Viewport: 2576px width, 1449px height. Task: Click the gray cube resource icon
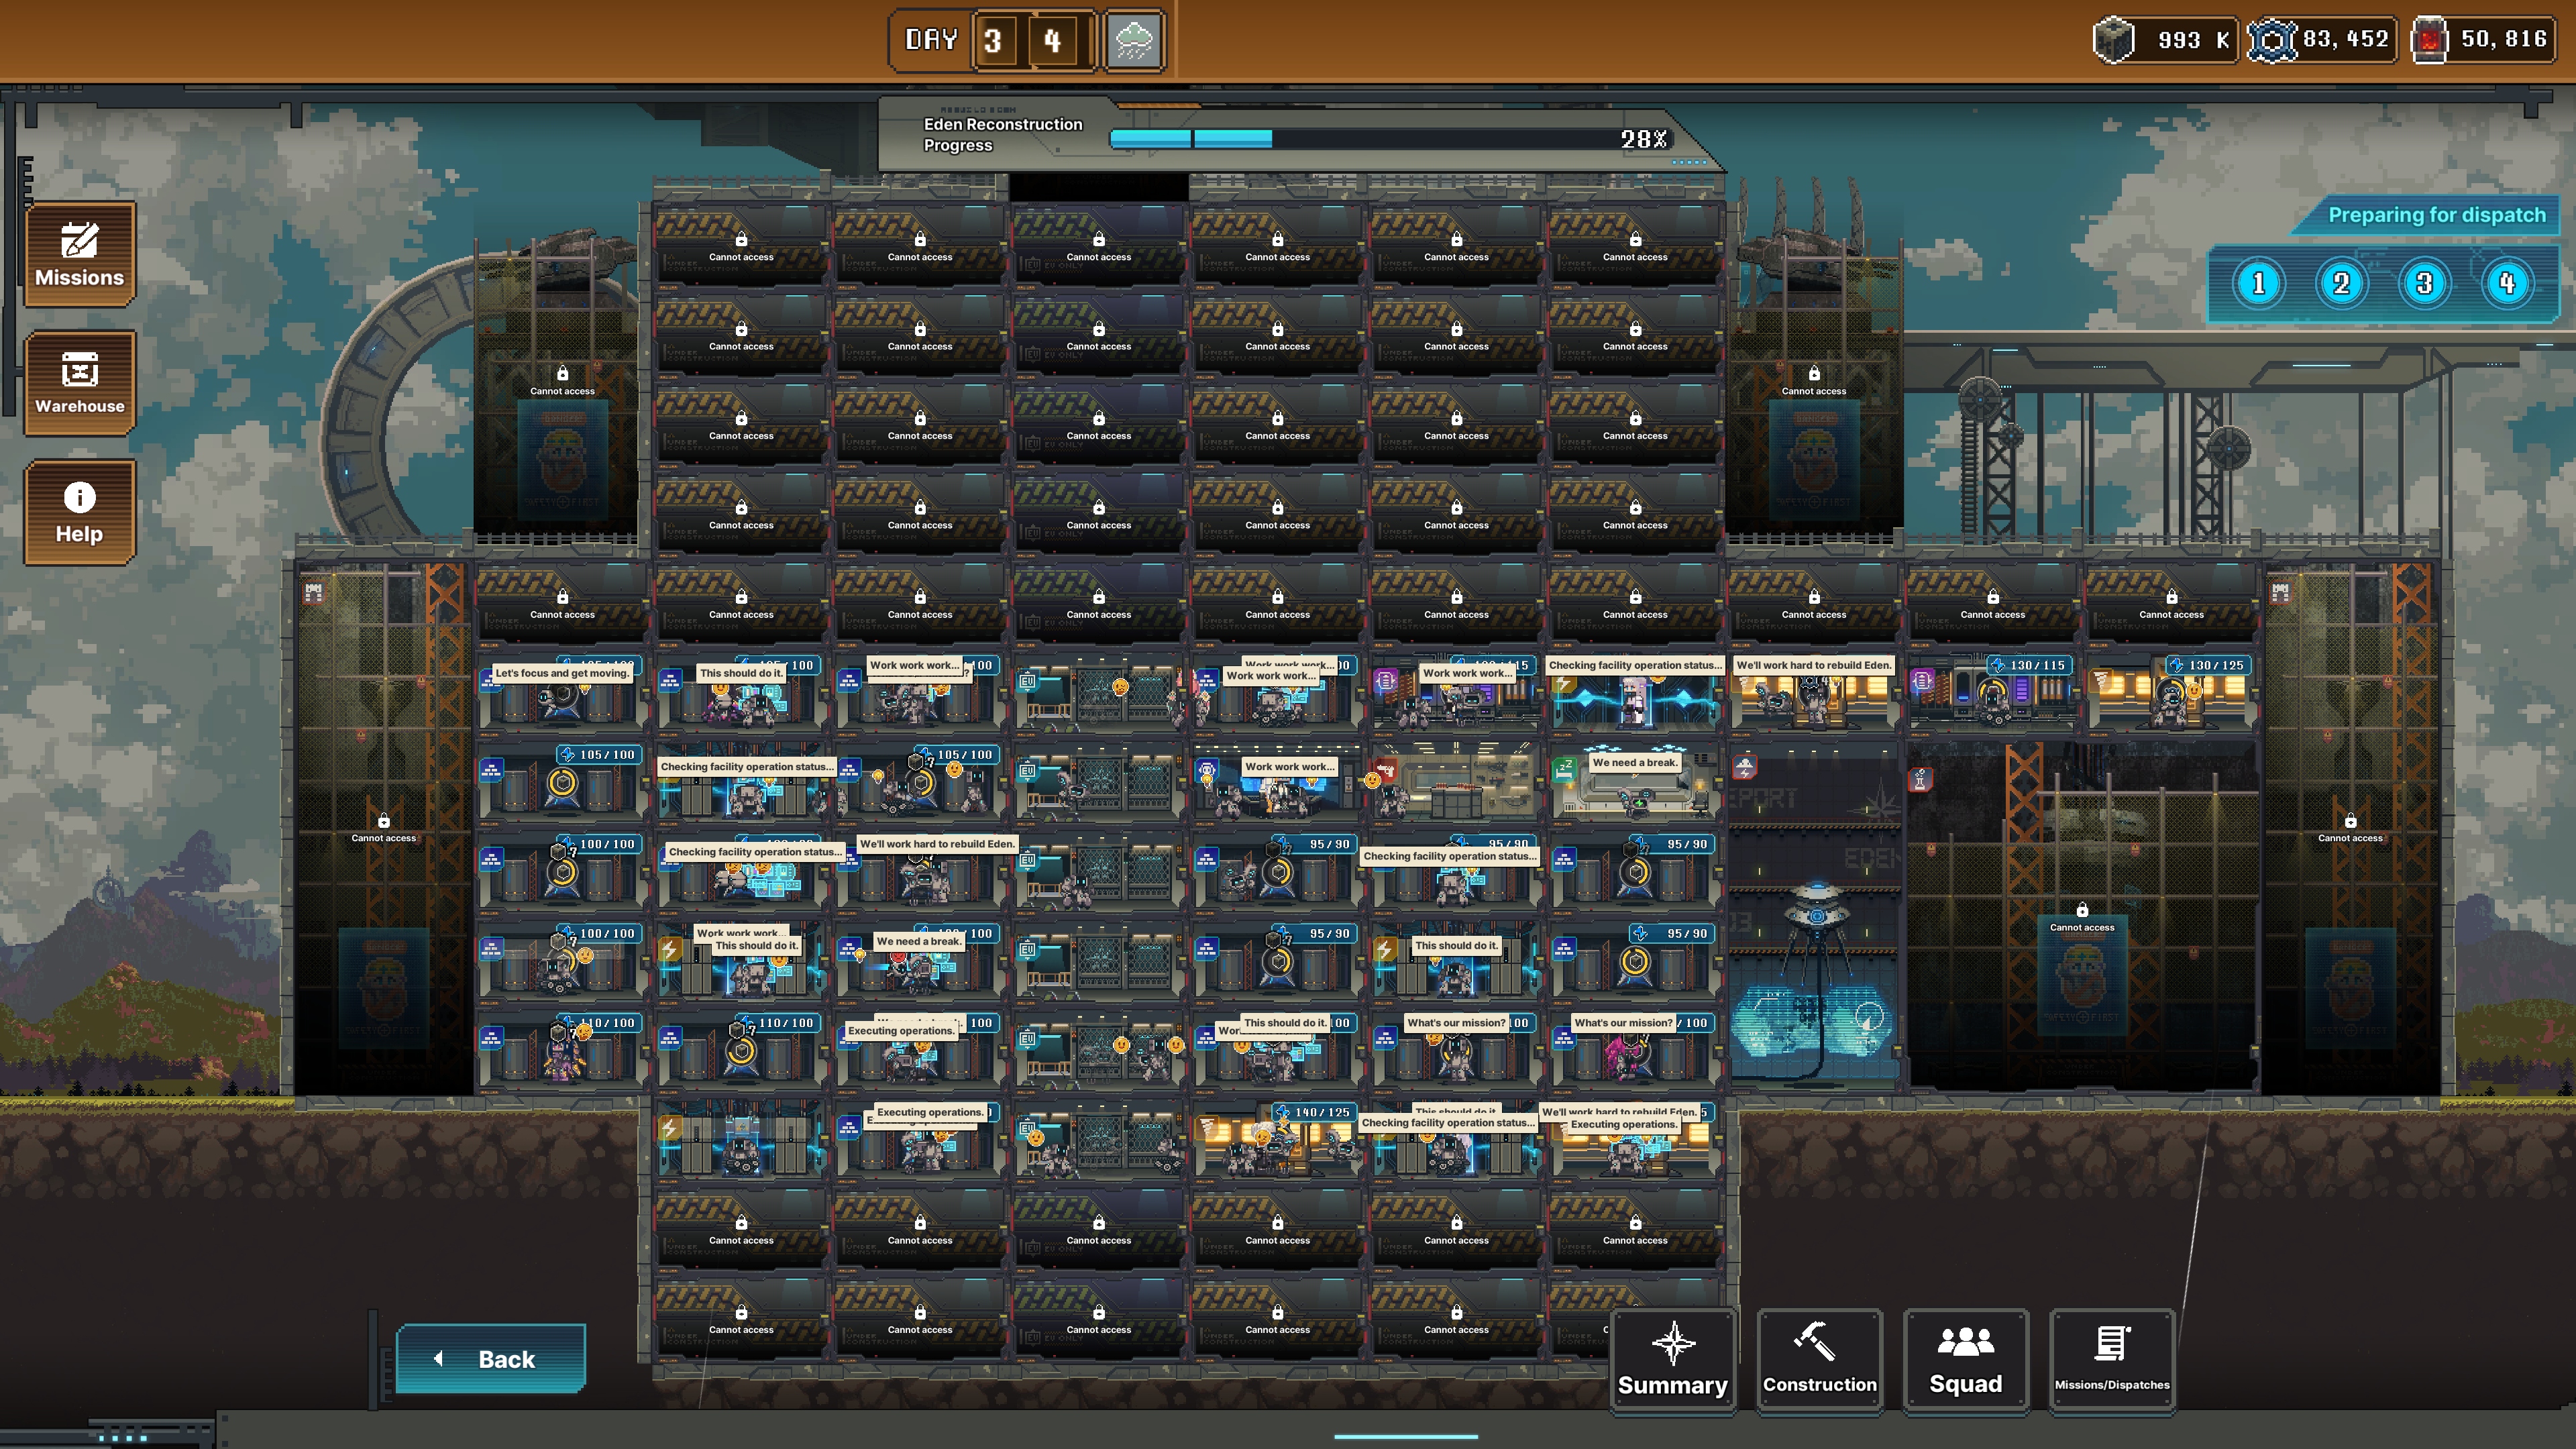click(x=2113, y=40)
